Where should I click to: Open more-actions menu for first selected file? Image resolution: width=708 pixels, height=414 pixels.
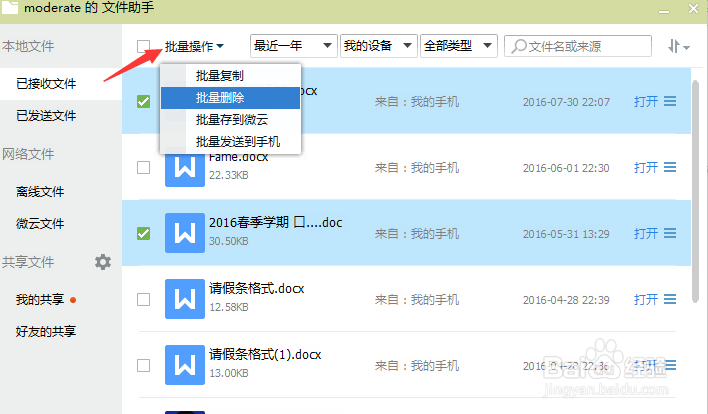coord(670,102)
